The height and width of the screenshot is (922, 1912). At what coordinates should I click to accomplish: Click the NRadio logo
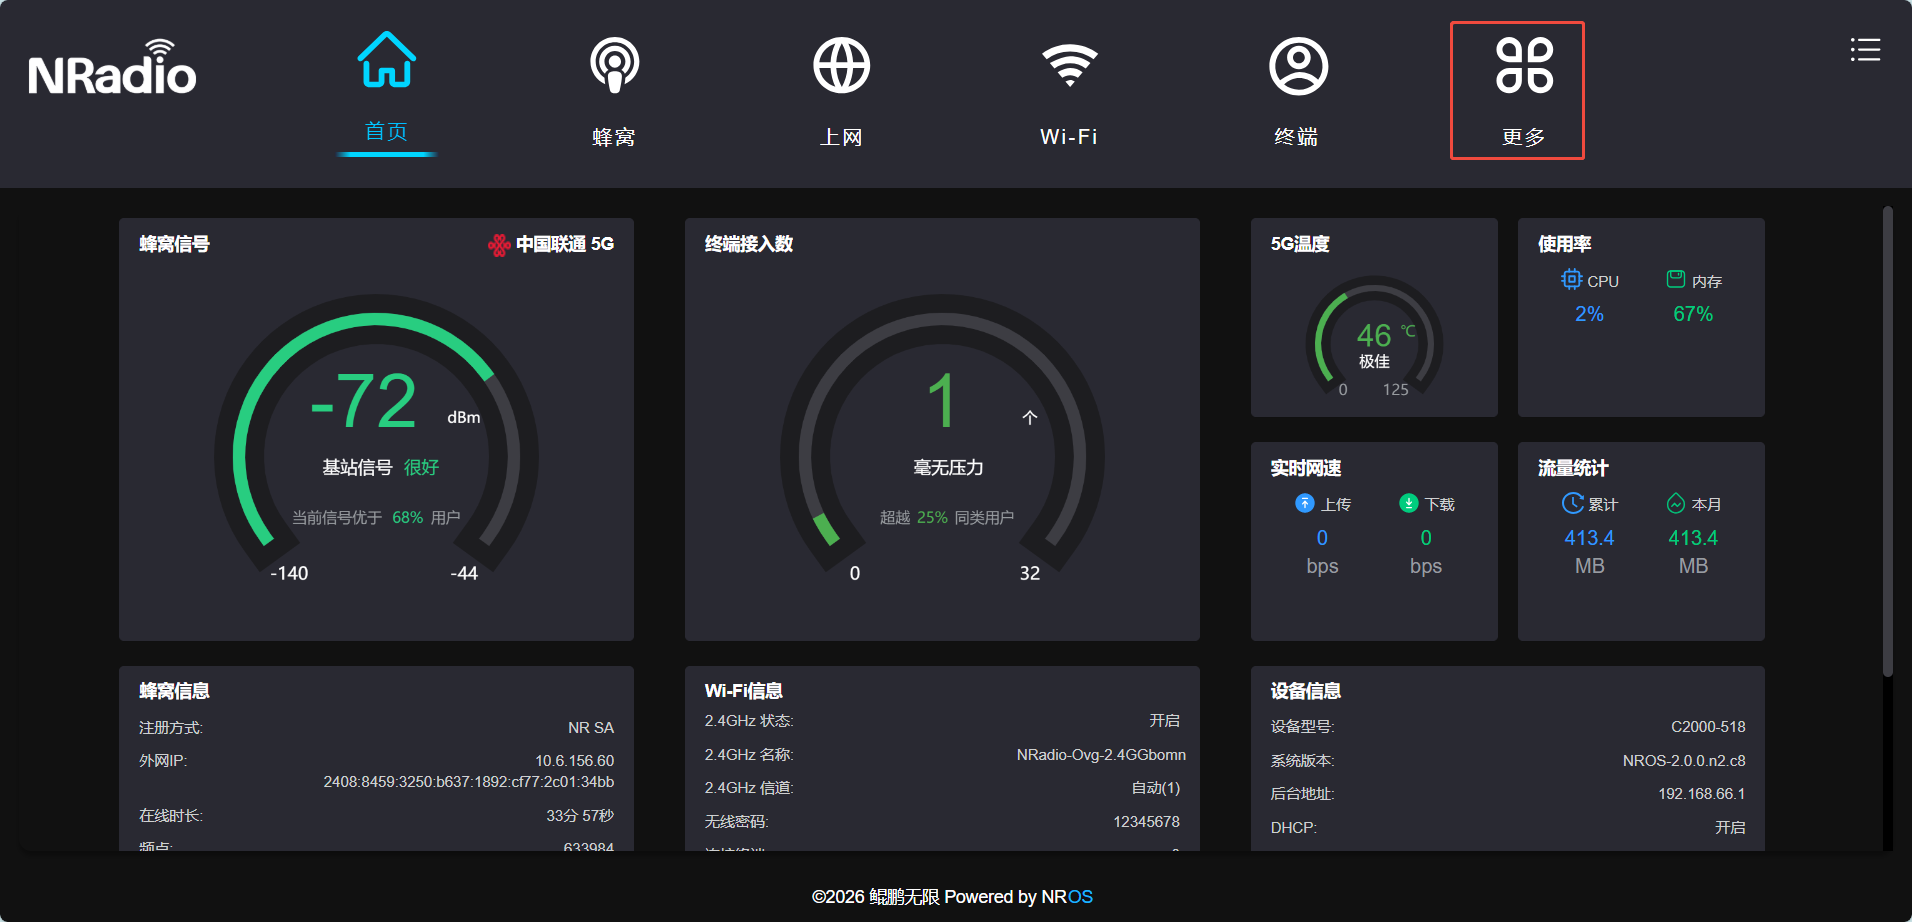point(112,70)
